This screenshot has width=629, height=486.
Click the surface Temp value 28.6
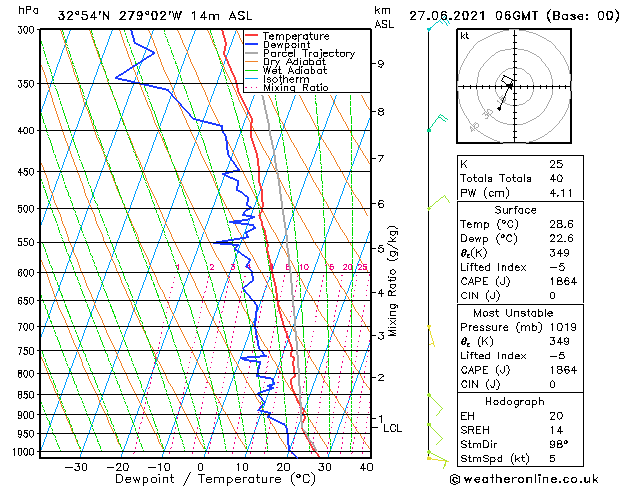[561, 224]
